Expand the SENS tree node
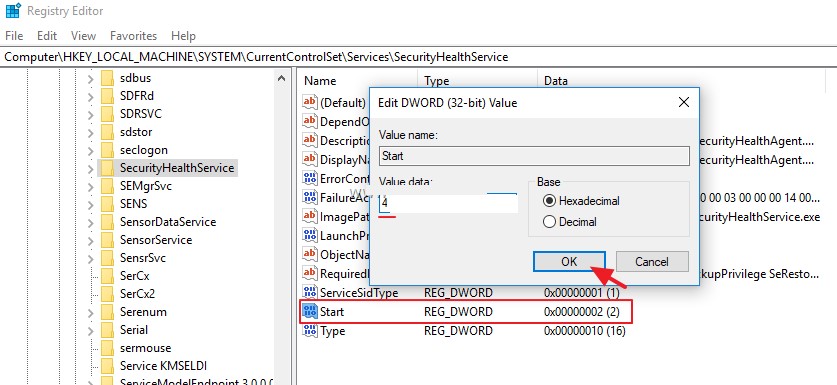The image size is (837, 385). click(x=90, y=204)
